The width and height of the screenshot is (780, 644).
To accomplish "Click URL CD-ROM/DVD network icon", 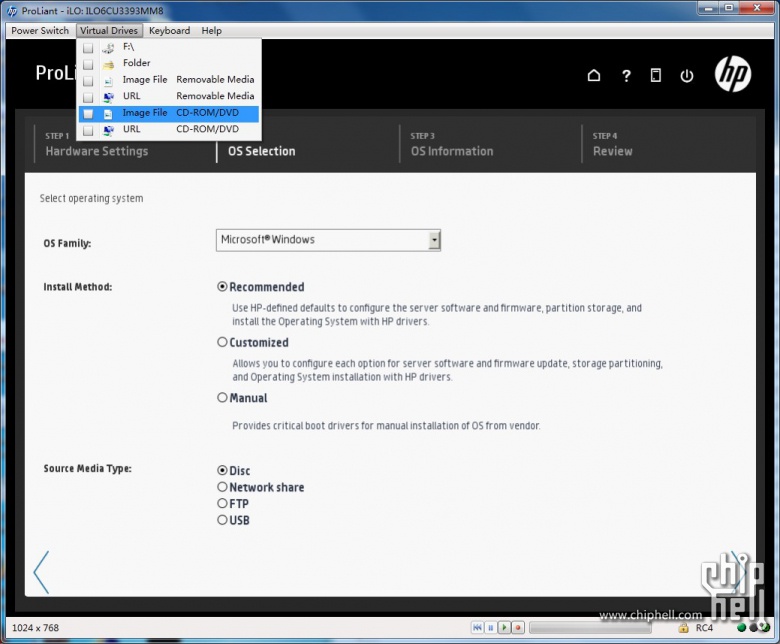I will pos(108,130).
